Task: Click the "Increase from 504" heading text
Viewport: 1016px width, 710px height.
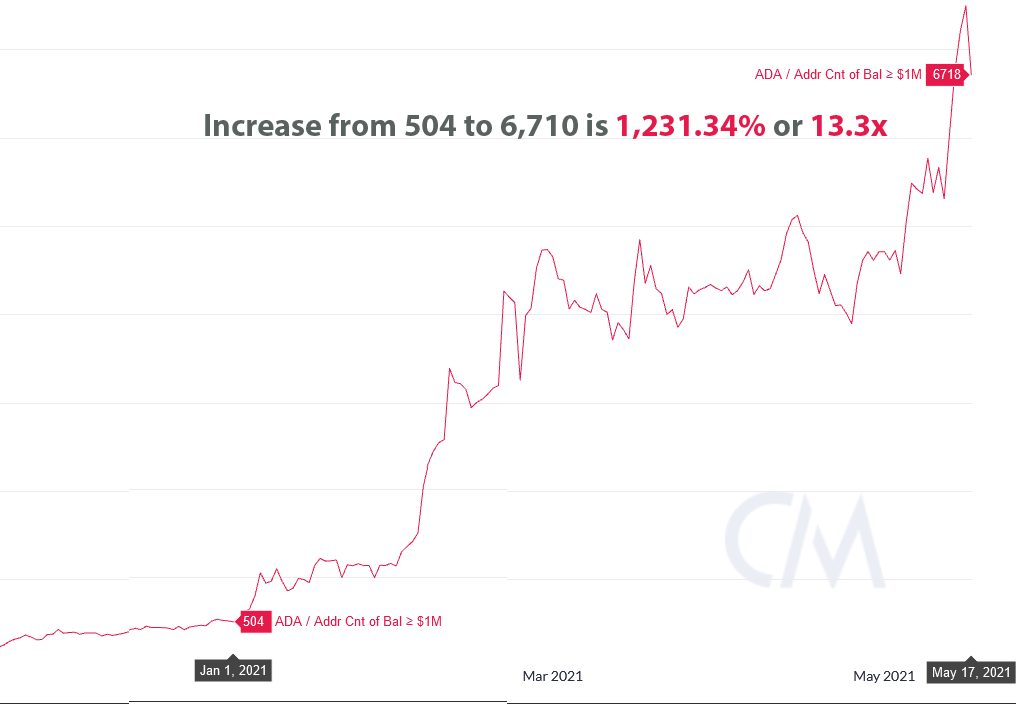Action: (x=330, y=125)
